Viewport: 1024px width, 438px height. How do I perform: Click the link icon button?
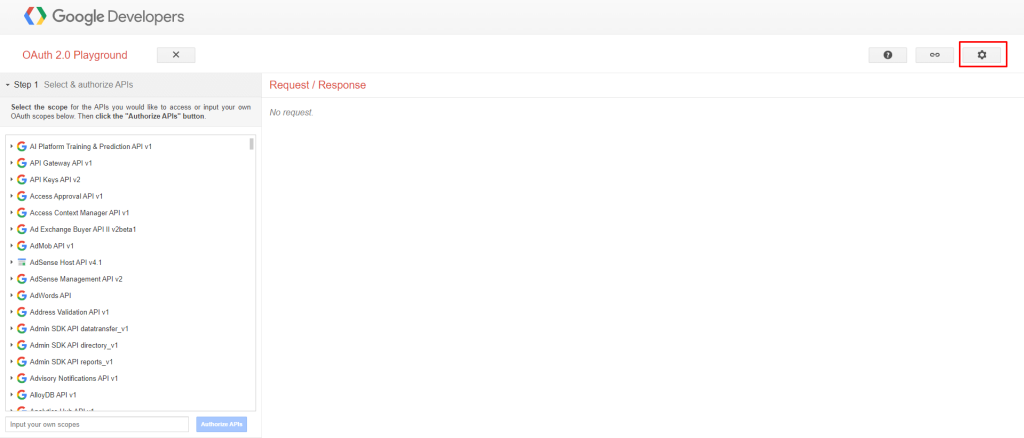pyautogui.click(x=934, y=55)
